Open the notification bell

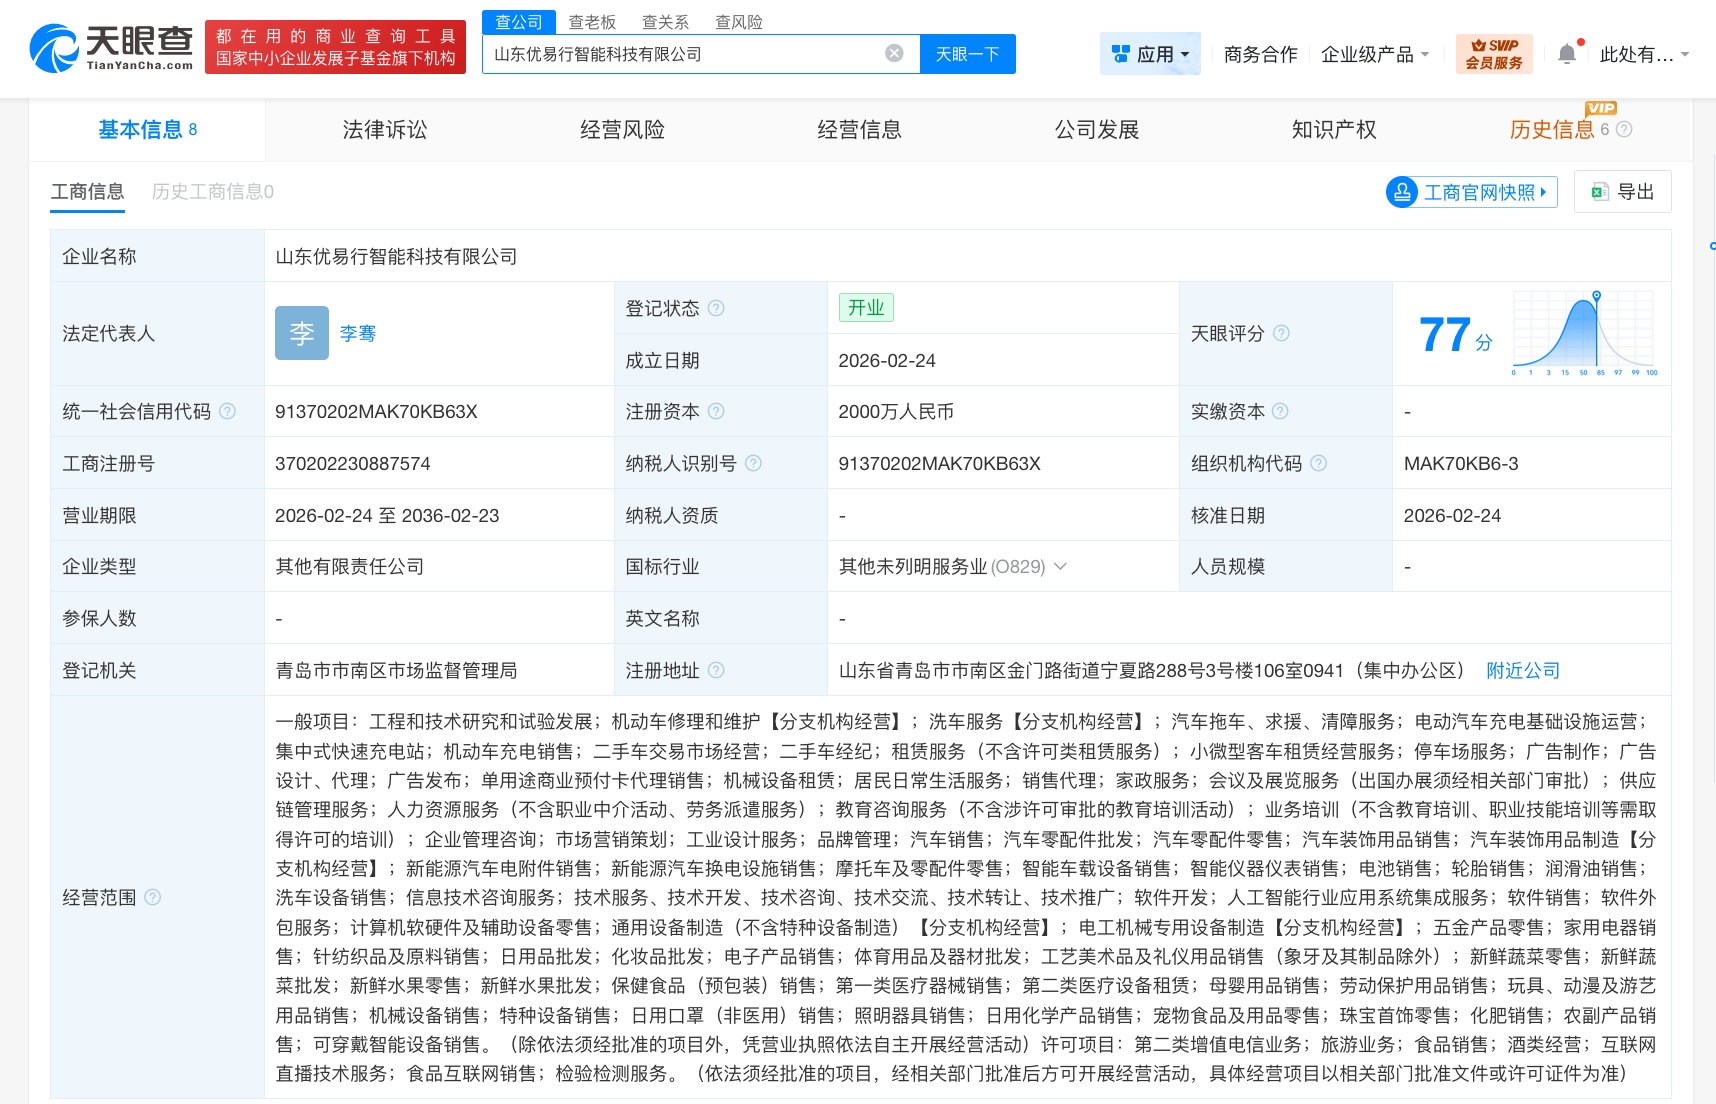(1567, 54)
